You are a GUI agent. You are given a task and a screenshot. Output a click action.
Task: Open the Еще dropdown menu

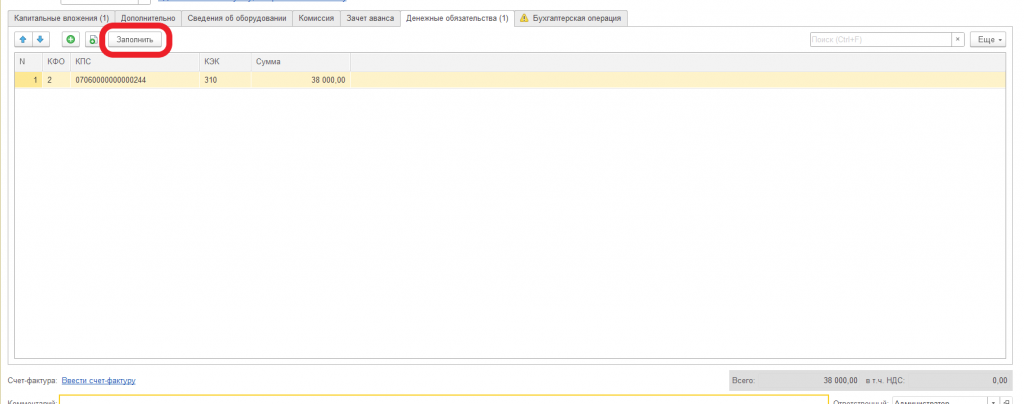(987, 40)
